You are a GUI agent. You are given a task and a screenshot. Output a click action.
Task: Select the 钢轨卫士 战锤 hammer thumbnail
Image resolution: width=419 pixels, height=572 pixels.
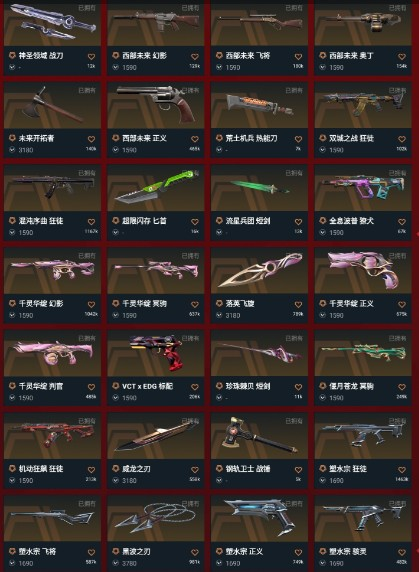click(x=259, y=436)
